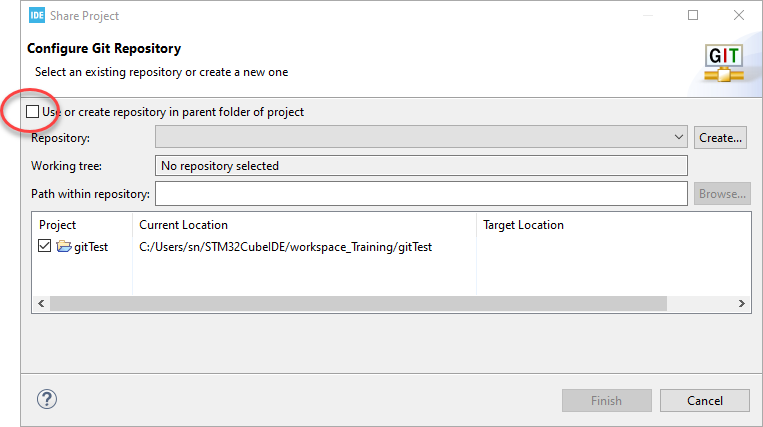
Task: Select the gitTest project row
Action: tap(391, 247)
